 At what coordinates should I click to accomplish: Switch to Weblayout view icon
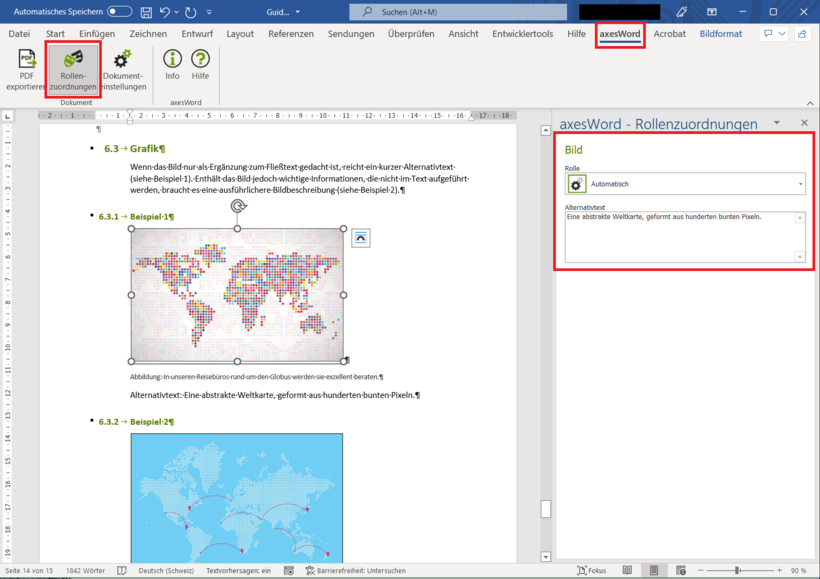click(680, 571)
